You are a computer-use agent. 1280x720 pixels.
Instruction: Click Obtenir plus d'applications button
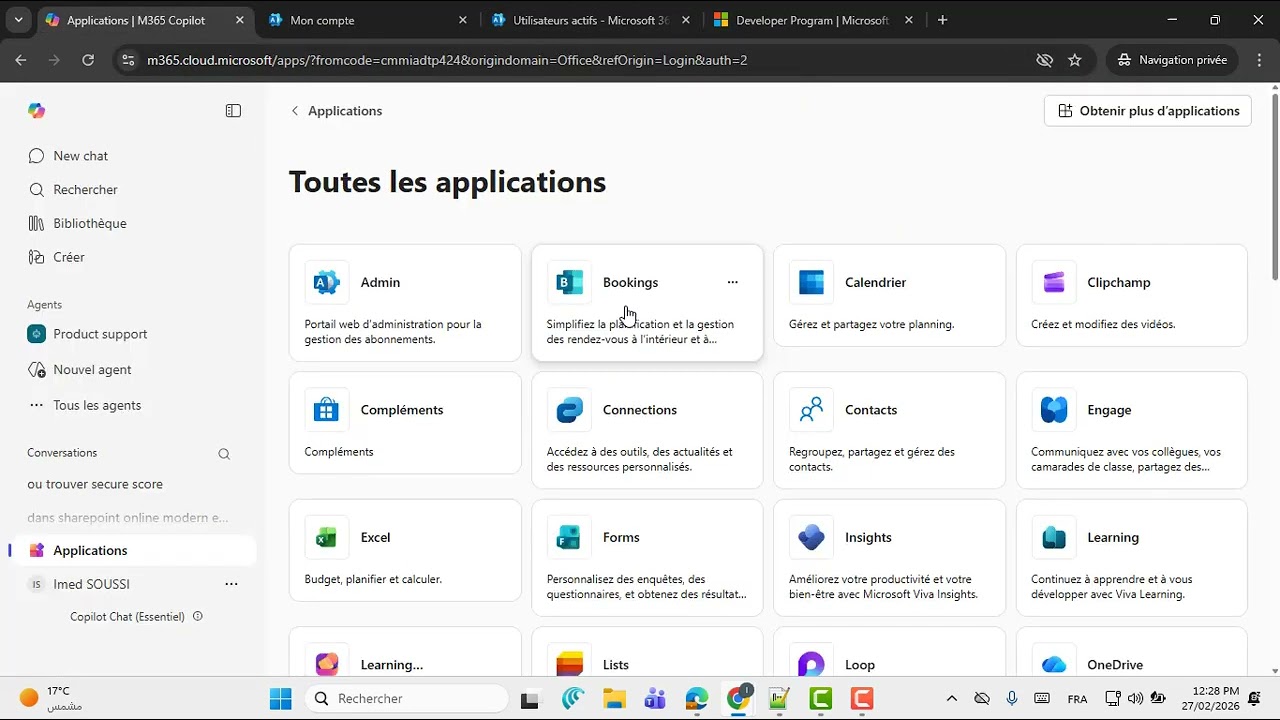[1148, 111]
